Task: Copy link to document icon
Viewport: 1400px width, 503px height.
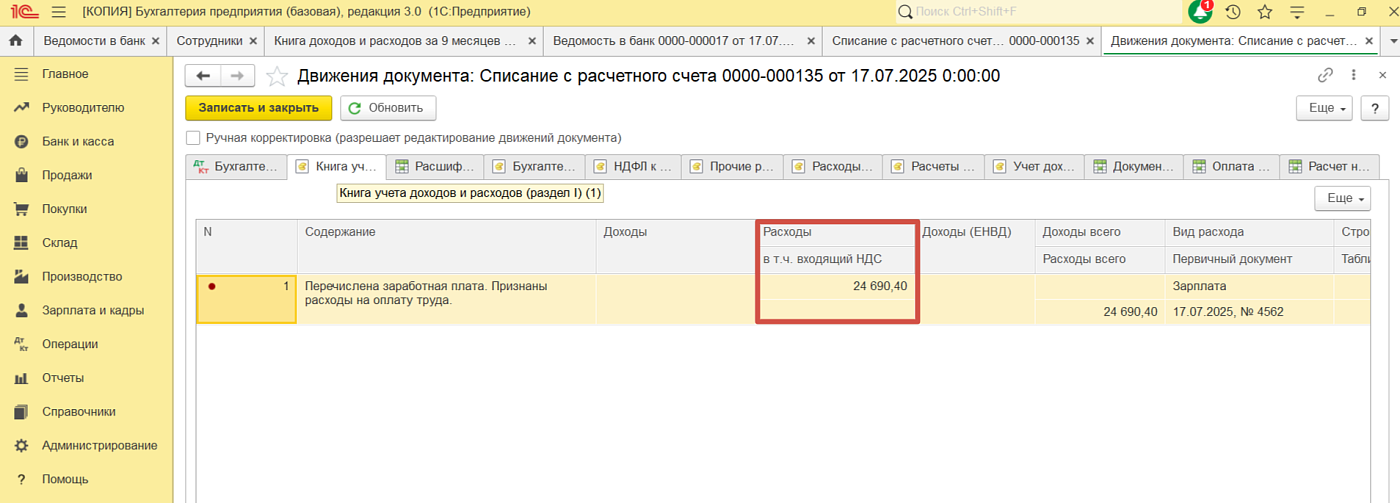Action: (x=1326, y=75)
